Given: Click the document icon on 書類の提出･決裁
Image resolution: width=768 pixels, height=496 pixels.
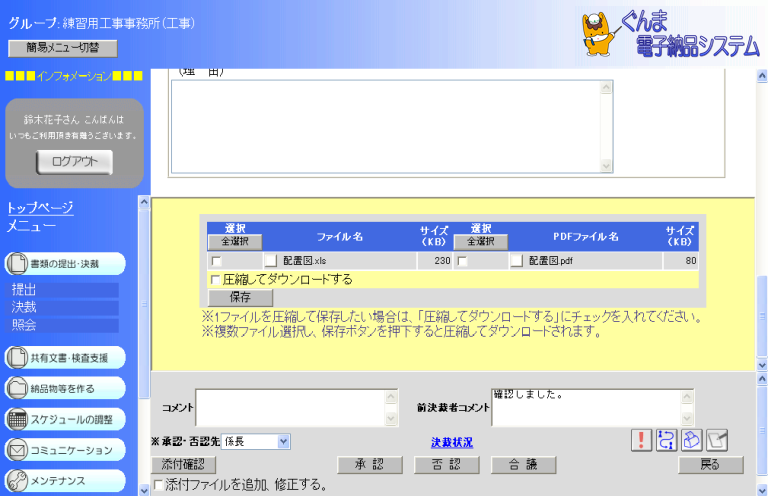Looking at the screenshot, I should pos(17,264).
